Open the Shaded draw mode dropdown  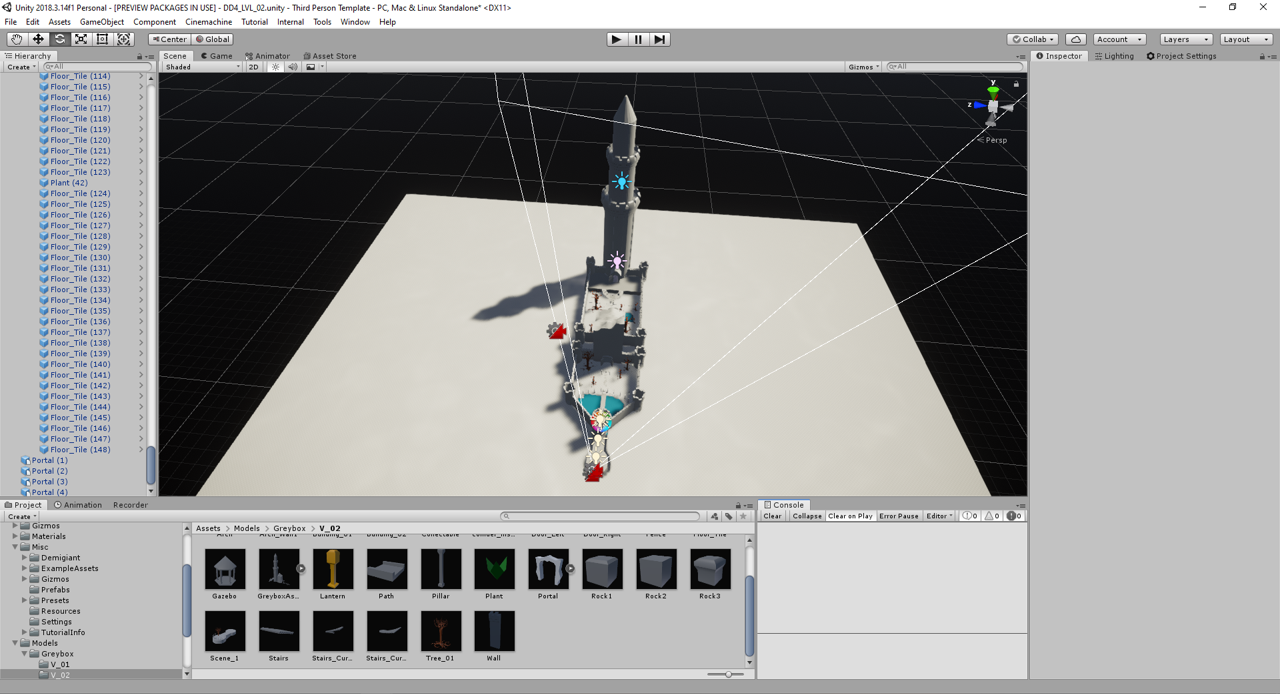coord(201,67)
